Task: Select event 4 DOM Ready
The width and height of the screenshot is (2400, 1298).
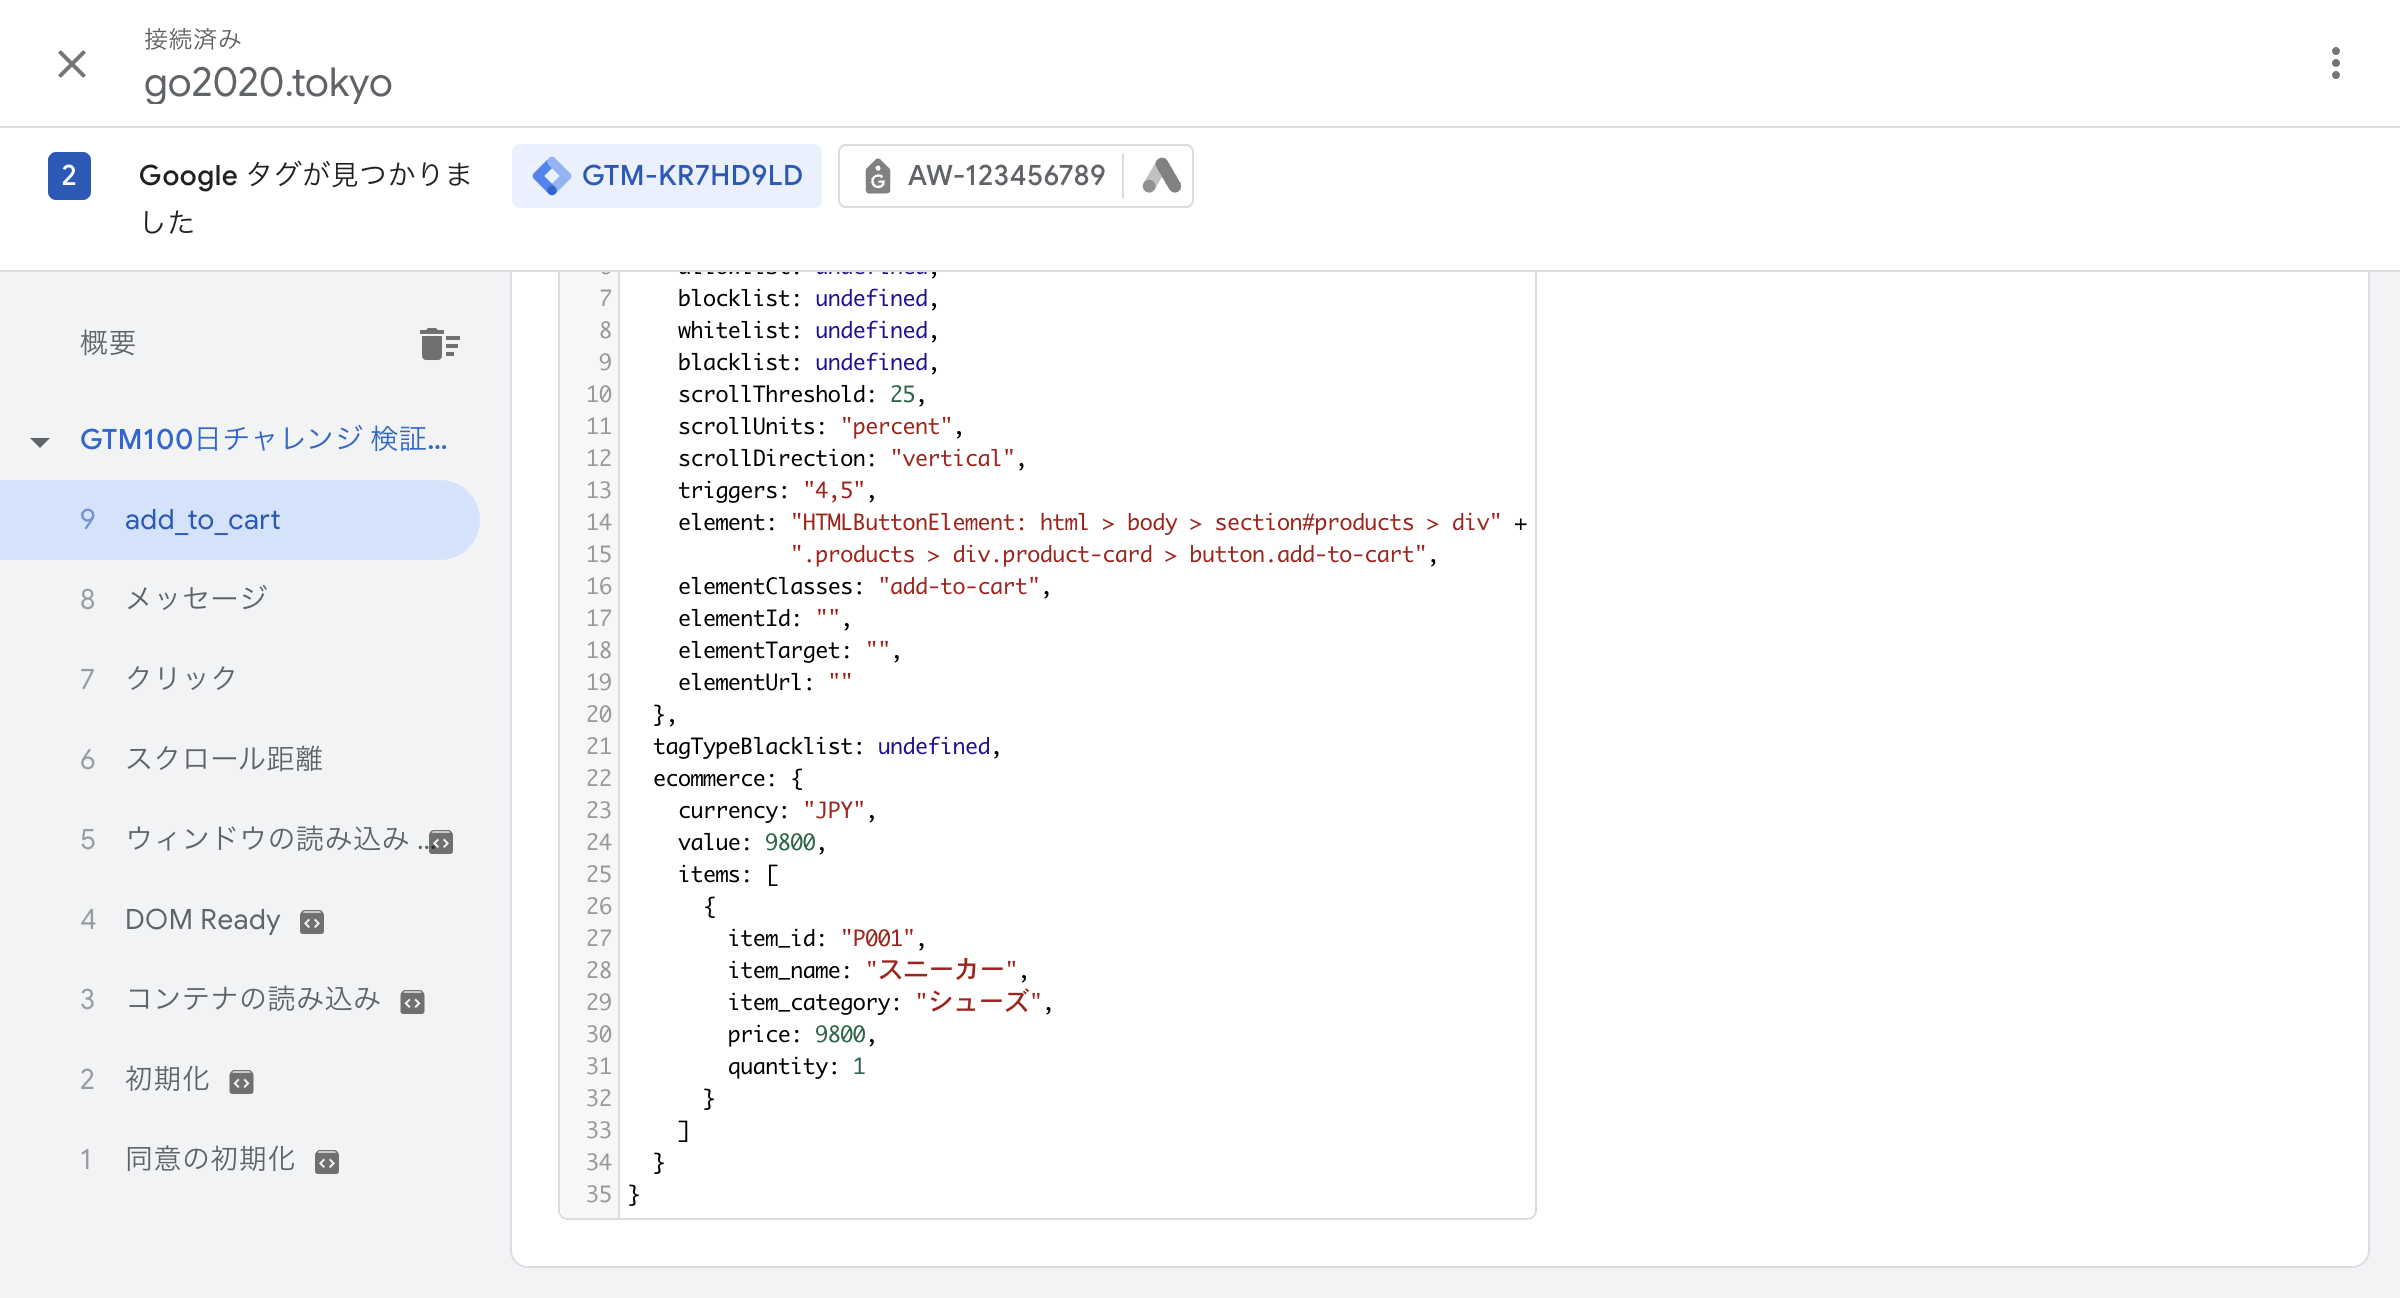Action: tap(240, 920)
